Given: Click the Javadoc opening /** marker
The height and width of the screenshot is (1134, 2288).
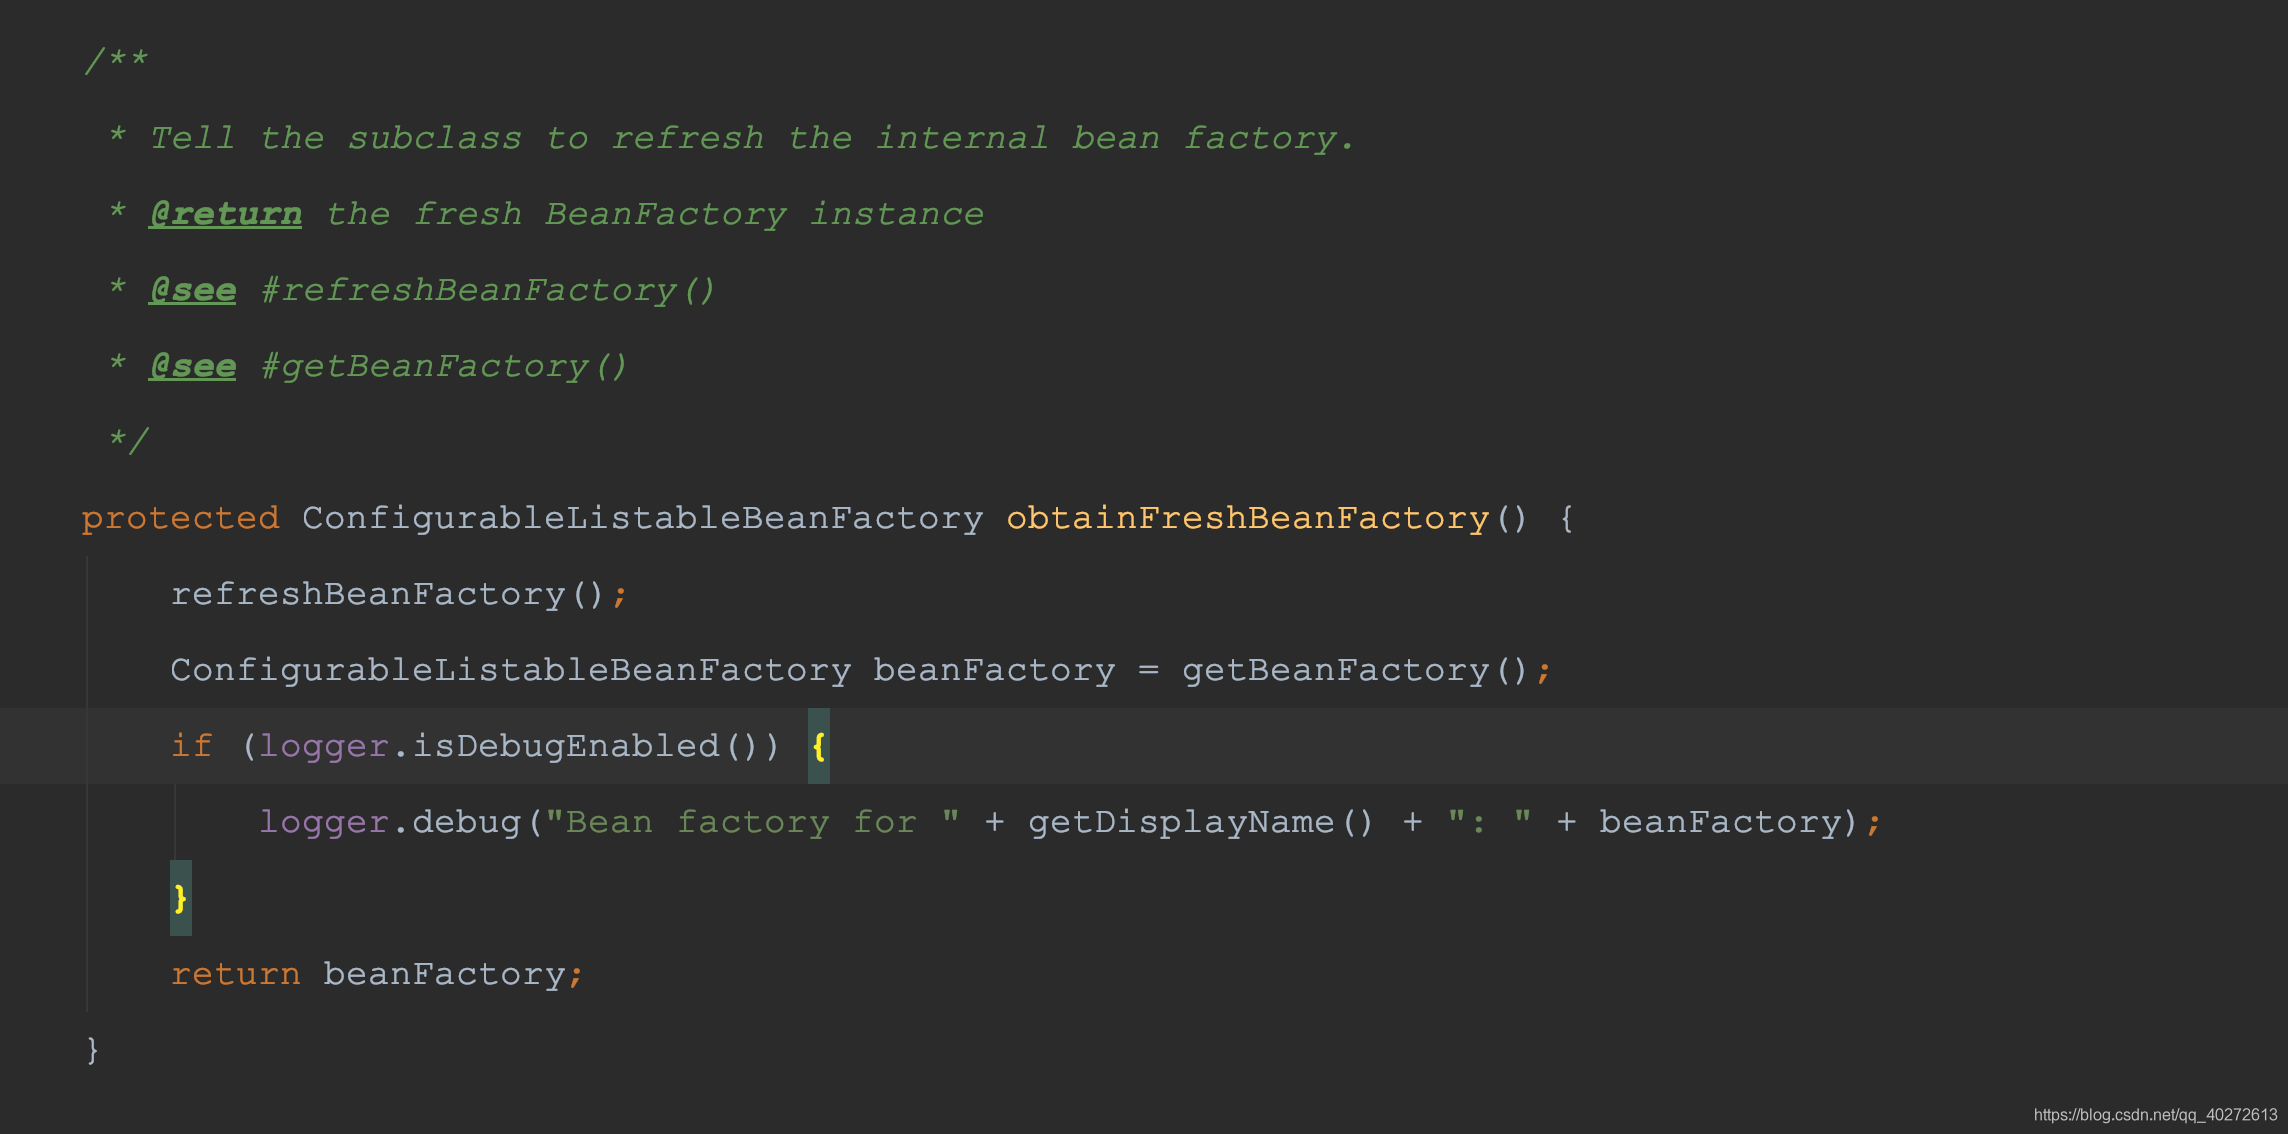Looking at the screenshot, I should 117,60.
